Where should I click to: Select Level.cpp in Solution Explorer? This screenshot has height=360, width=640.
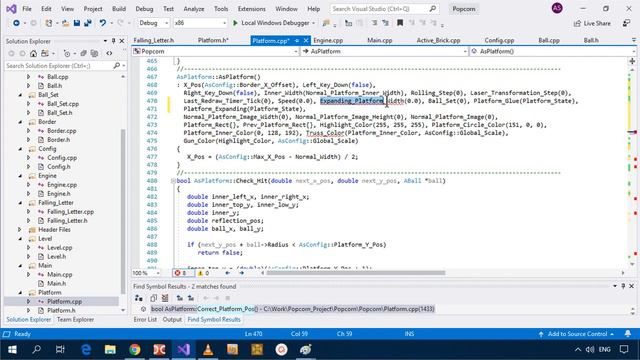[x=60, y=247]
